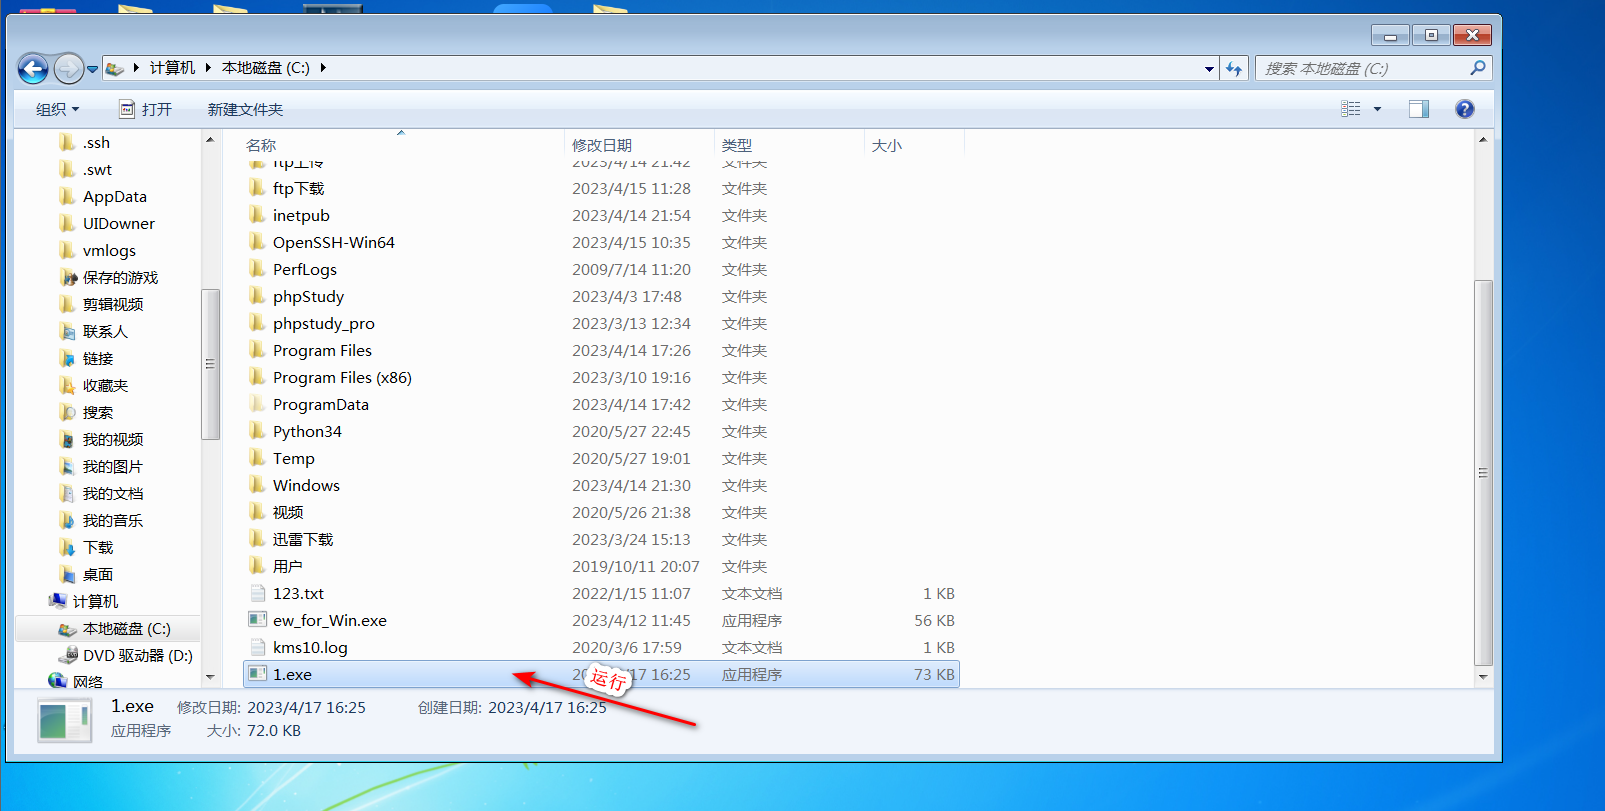
Task: Click the search magnifier icon
Action: point(1477,68)
